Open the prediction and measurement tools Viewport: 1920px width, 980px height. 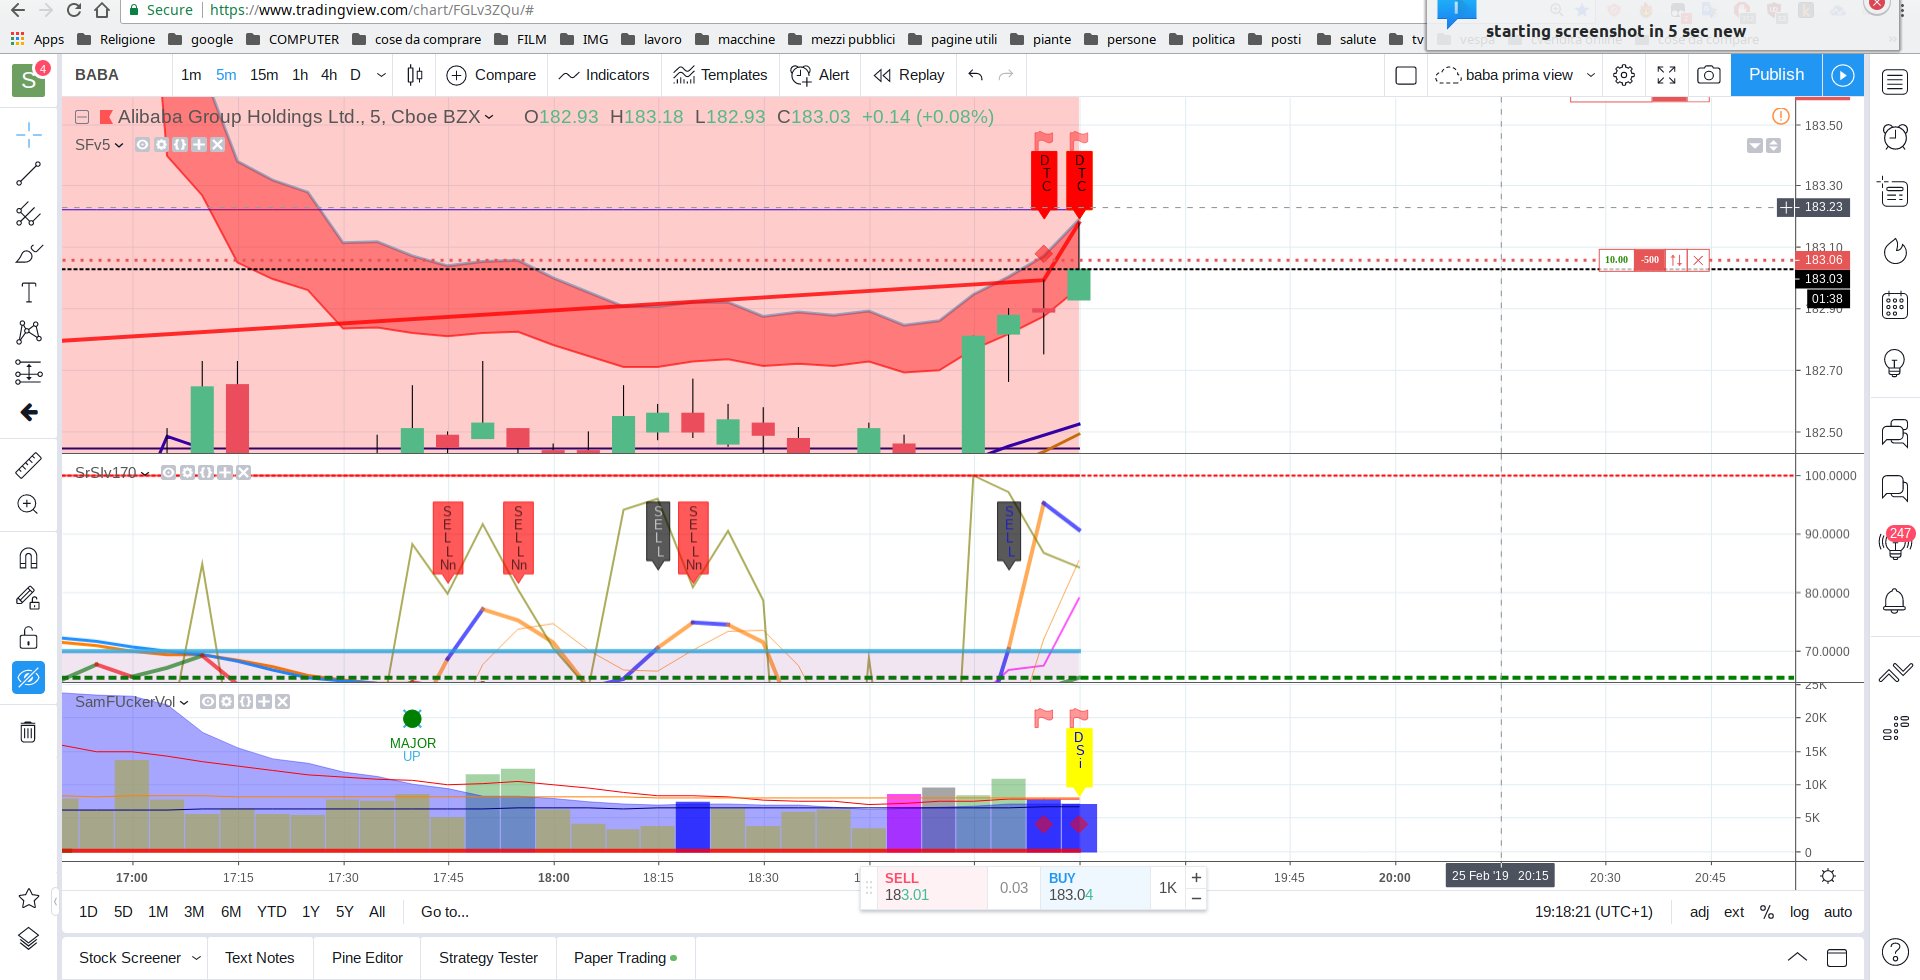pos(29,372)
